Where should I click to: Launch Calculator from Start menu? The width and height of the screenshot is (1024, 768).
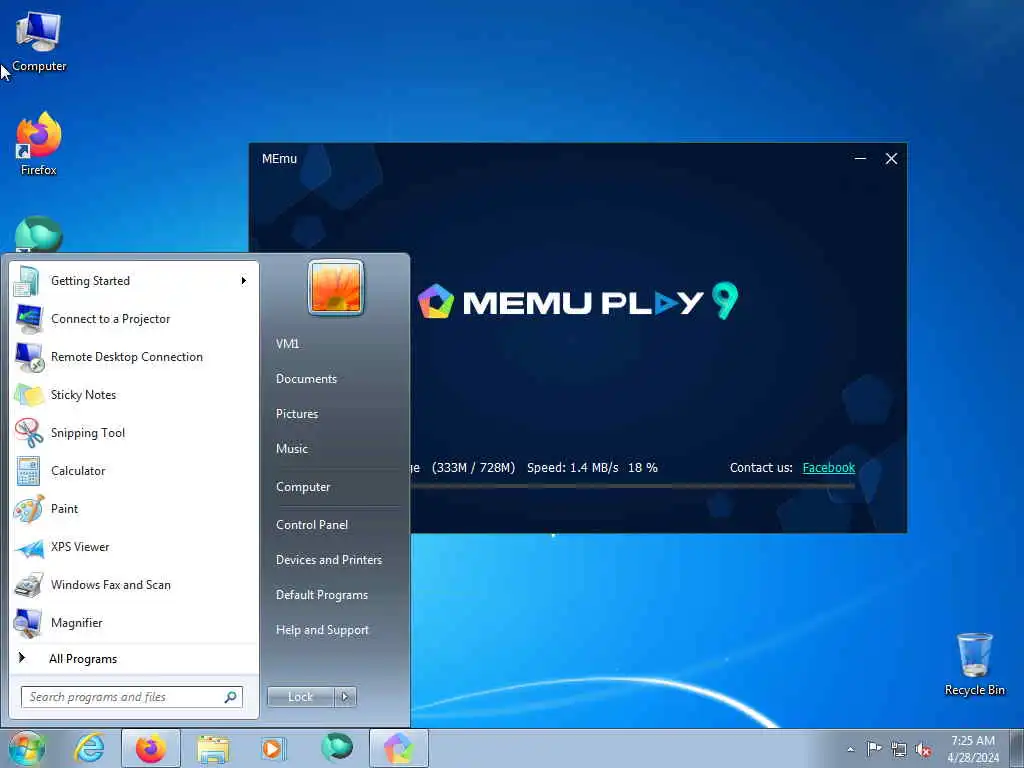pos(134,470)
